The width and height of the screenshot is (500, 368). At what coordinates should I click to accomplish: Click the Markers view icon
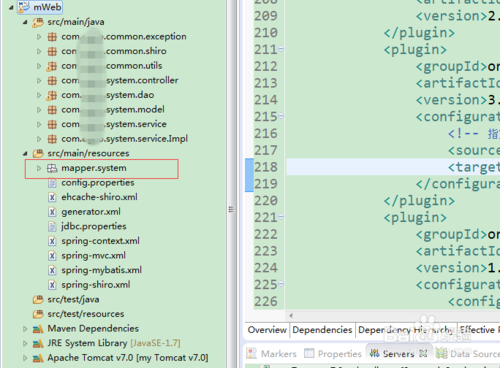[251, 353]
